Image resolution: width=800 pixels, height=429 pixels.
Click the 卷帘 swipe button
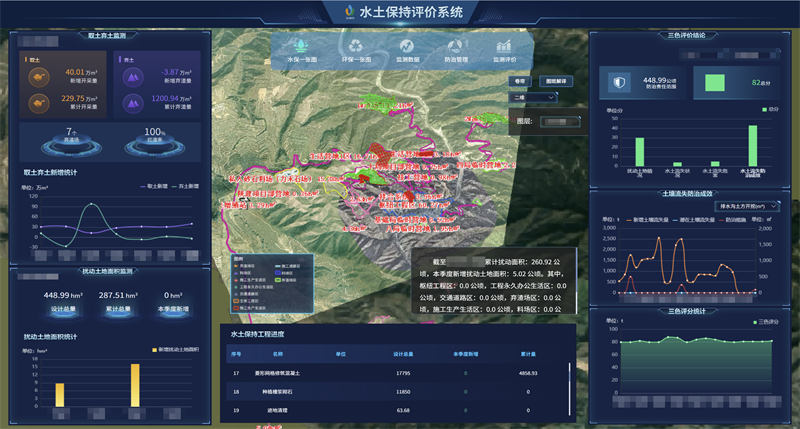519,80
